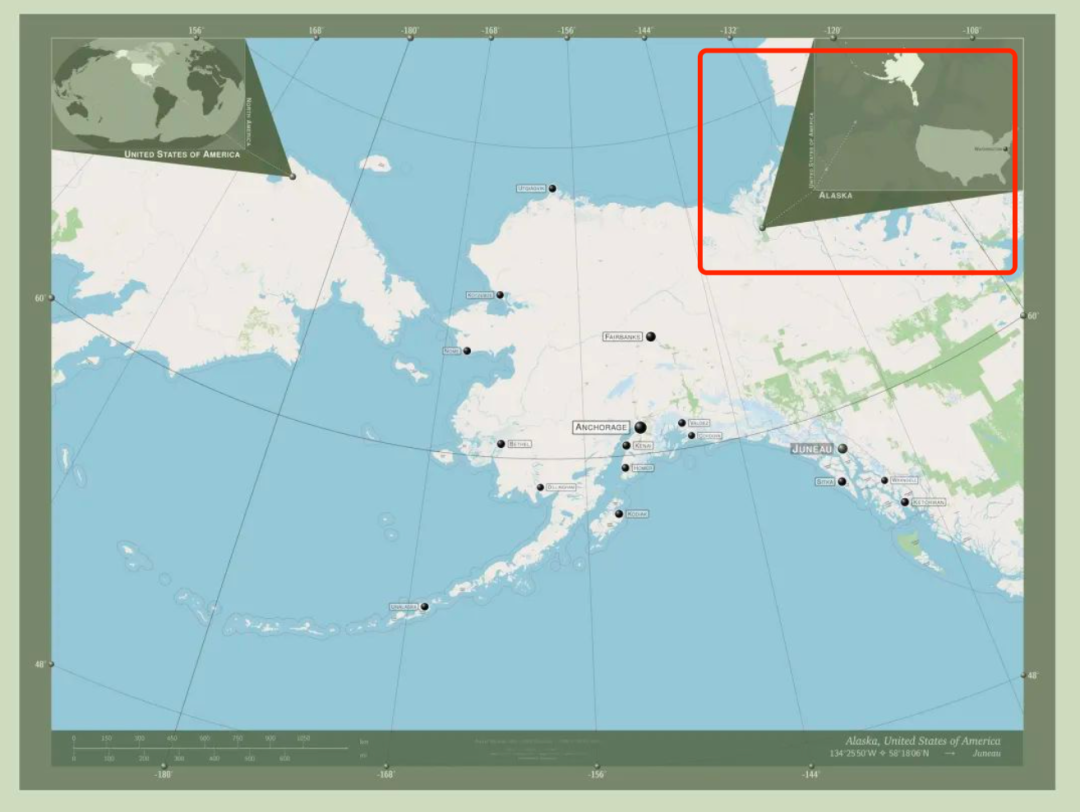The width and height of the screenshot is (1080, 812).
Task: Select the Juneau capital marker dot
Action: (843, 449)
